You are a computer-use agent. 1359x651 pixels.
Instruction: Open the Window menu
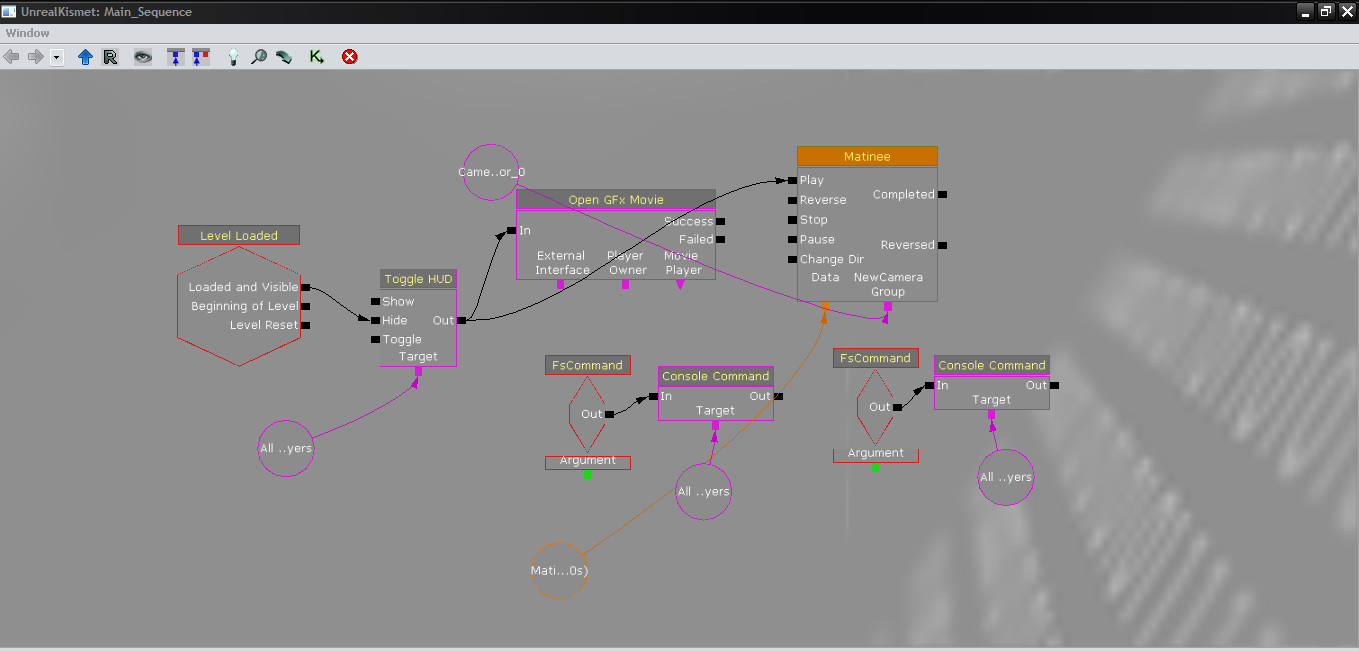(27, 33)
